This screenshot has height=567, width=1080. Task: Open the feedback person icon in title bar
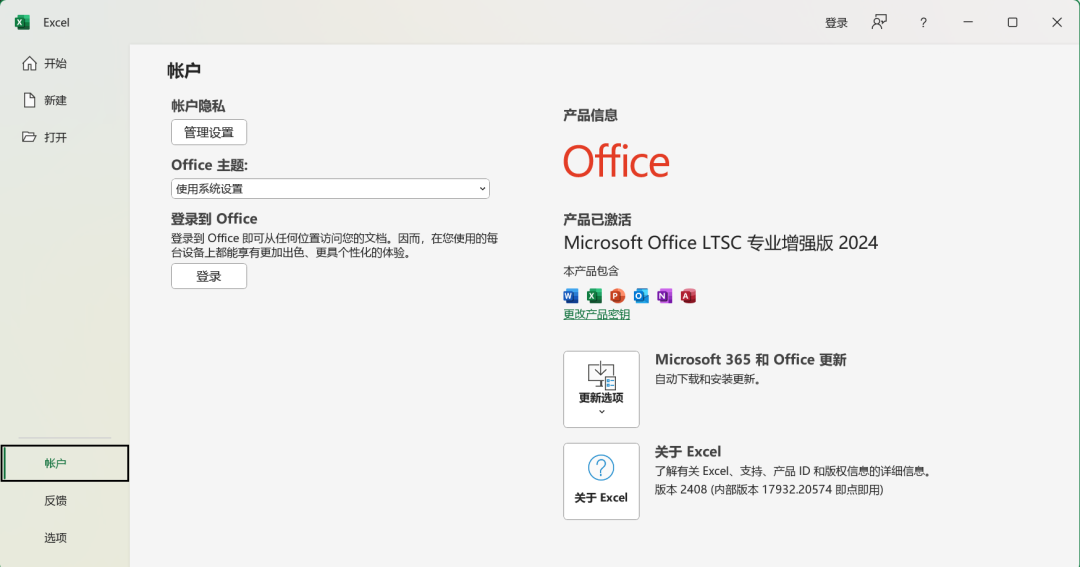click(879, 22)
